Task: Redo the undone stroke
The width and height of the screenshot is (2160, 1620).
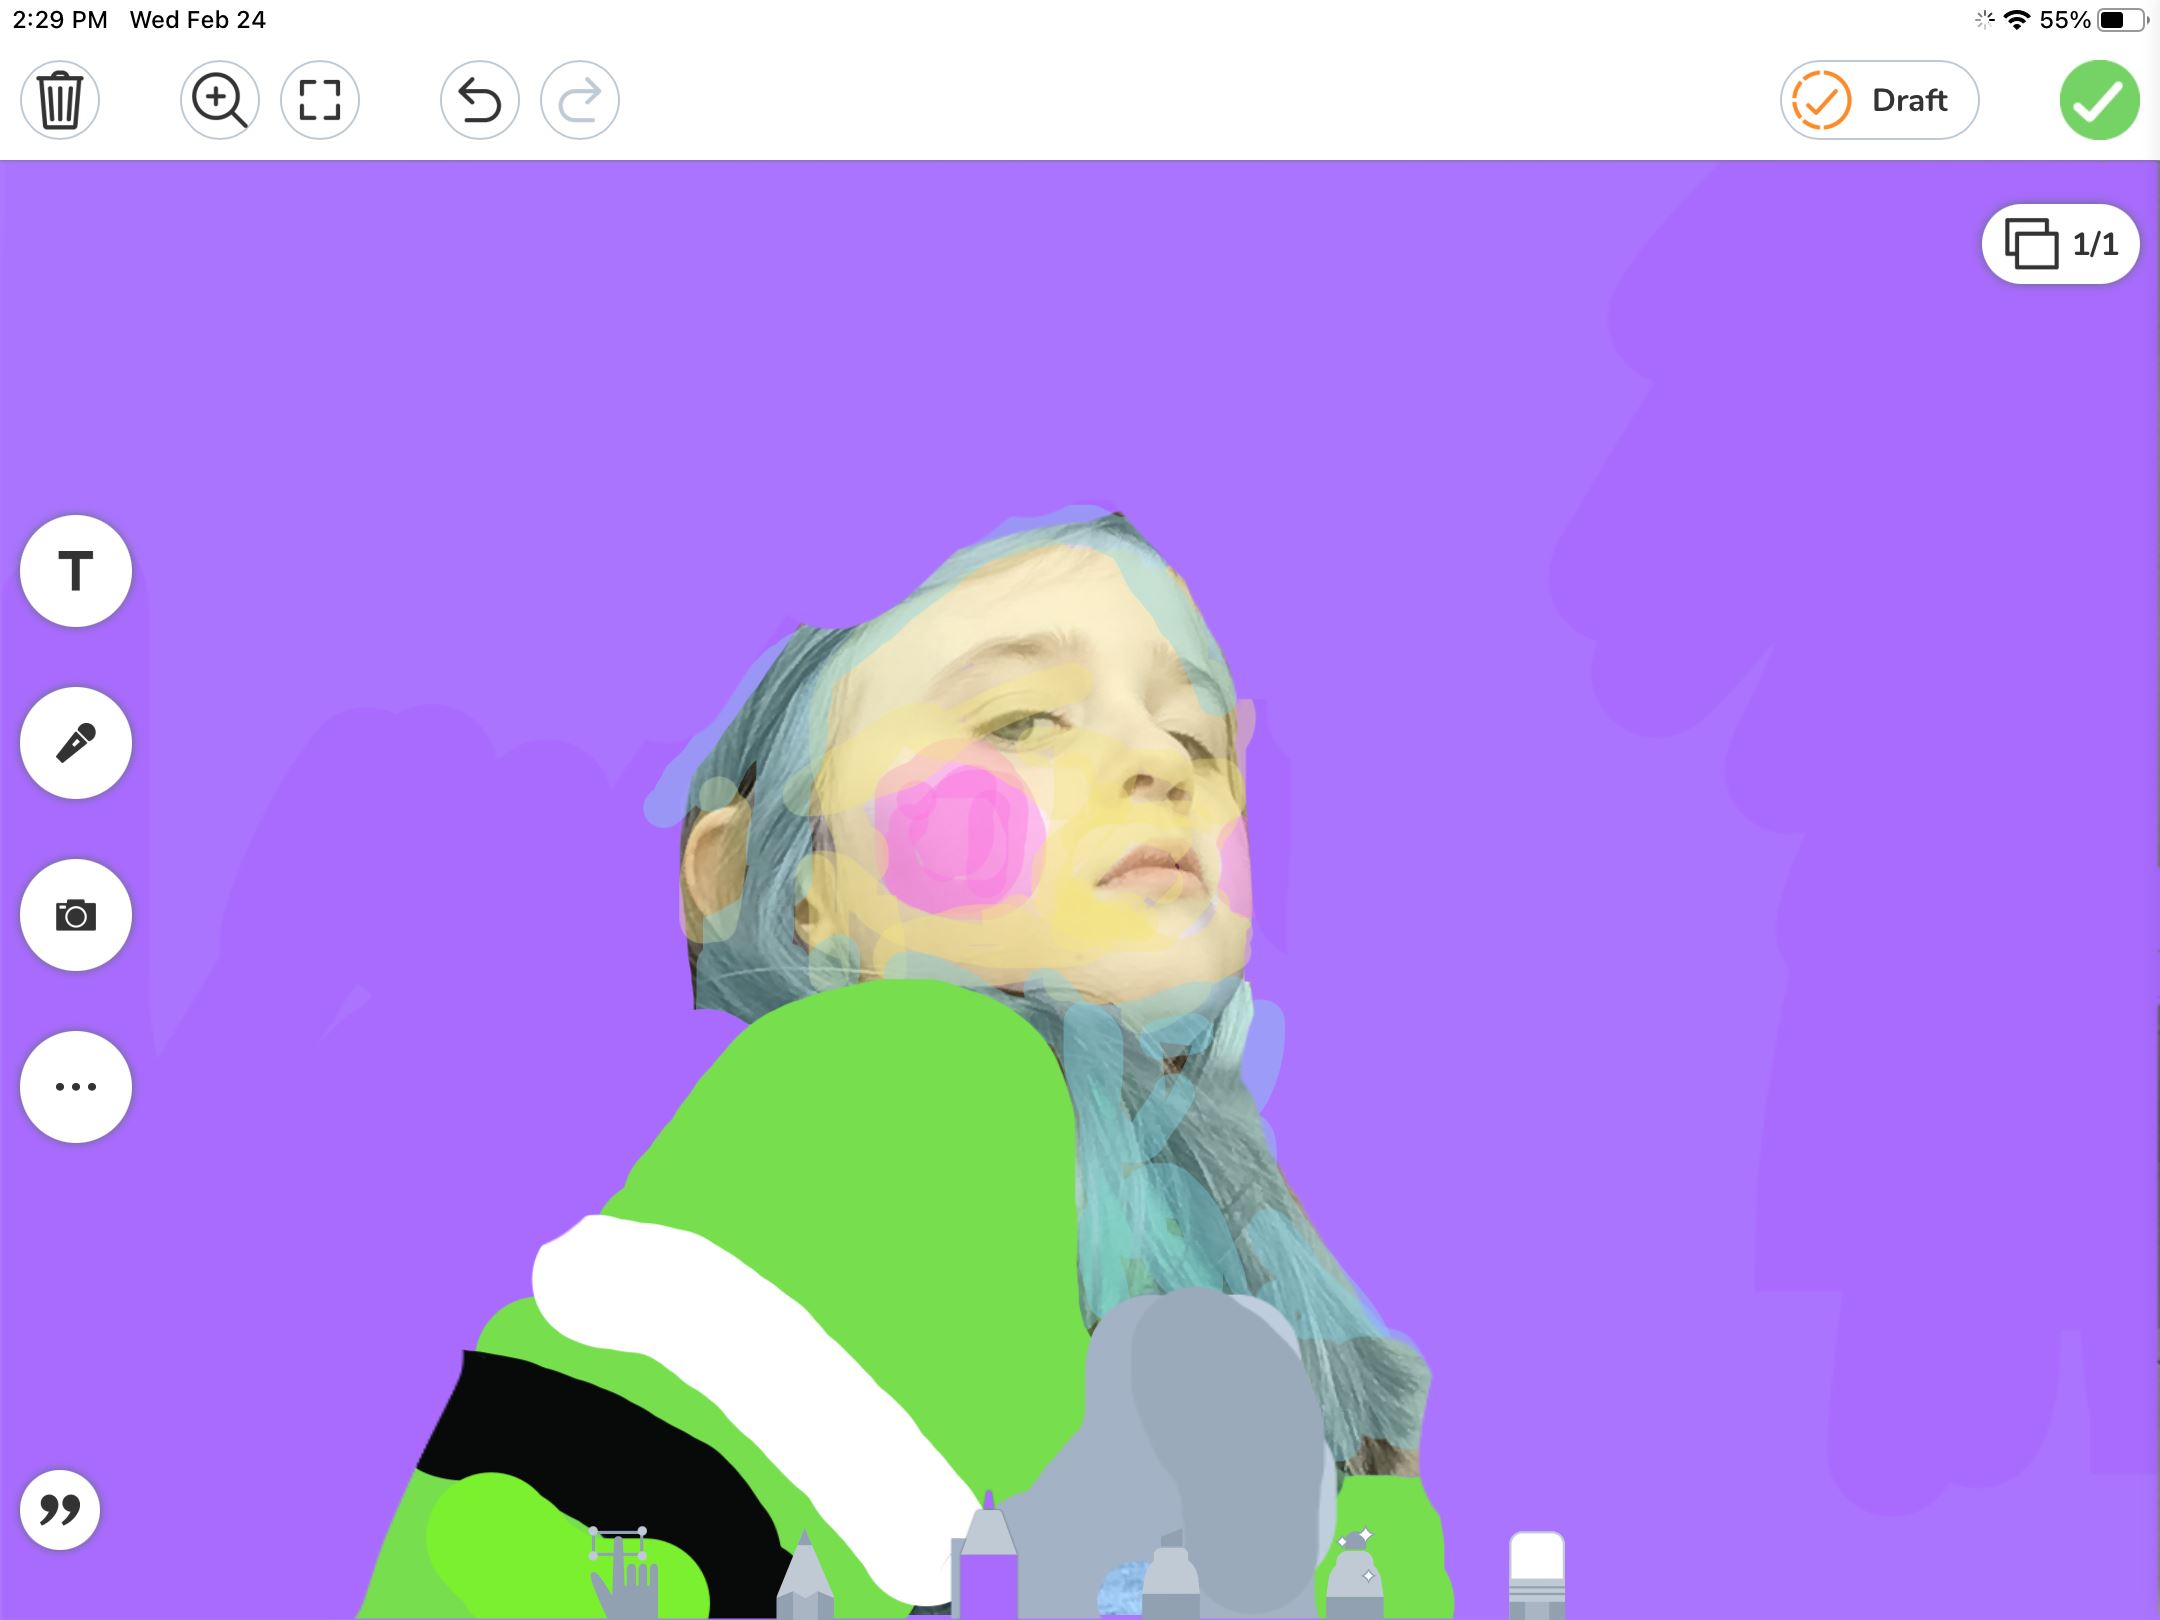Action: (x=580, y=100)
